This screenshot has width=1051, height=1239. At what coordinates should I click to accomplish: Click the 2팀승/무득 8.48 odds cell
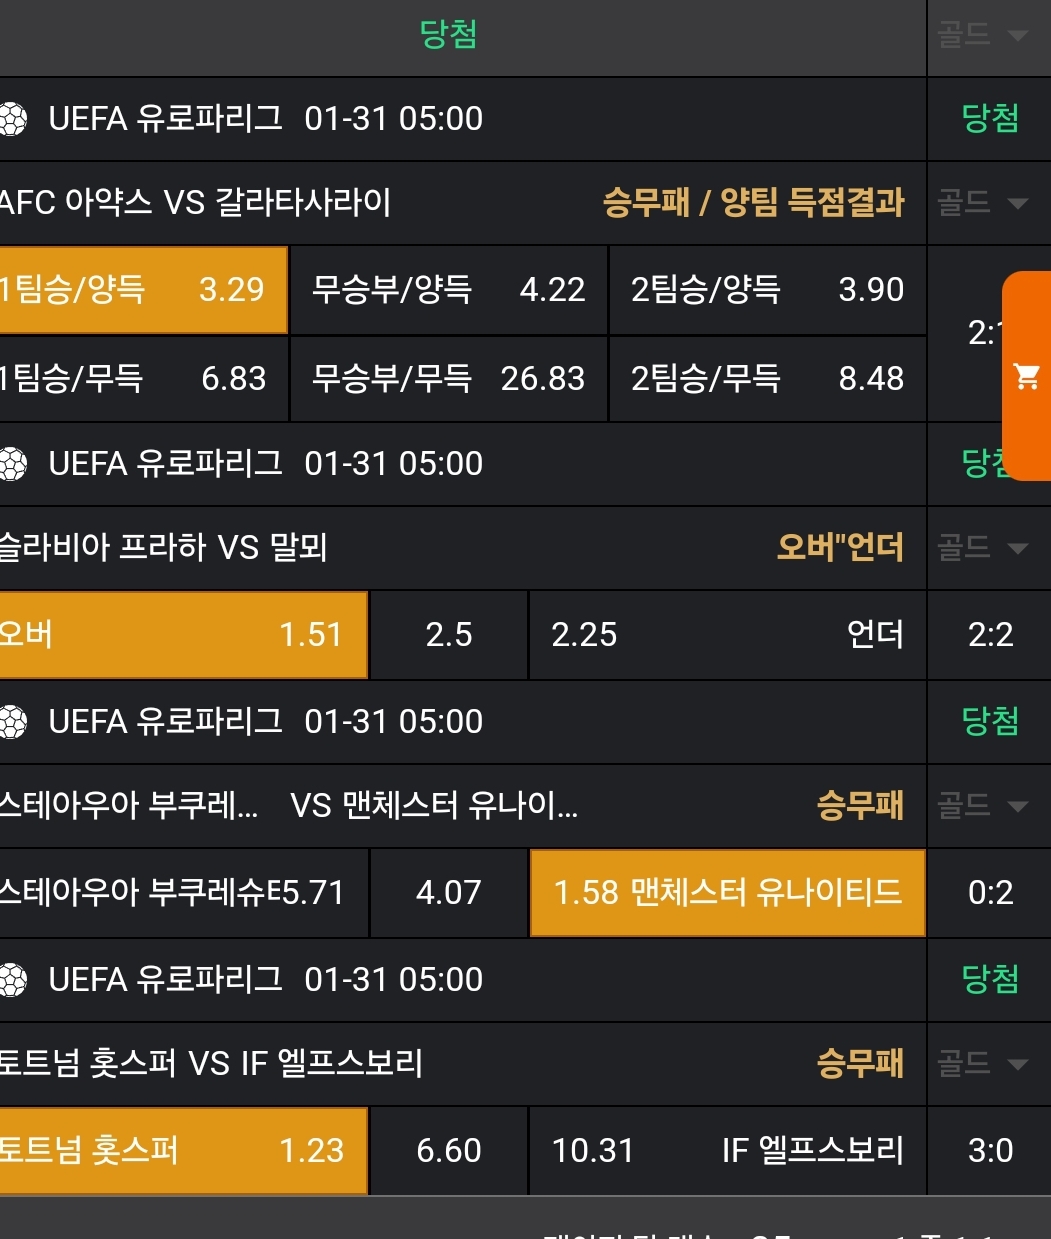point(767,379)
